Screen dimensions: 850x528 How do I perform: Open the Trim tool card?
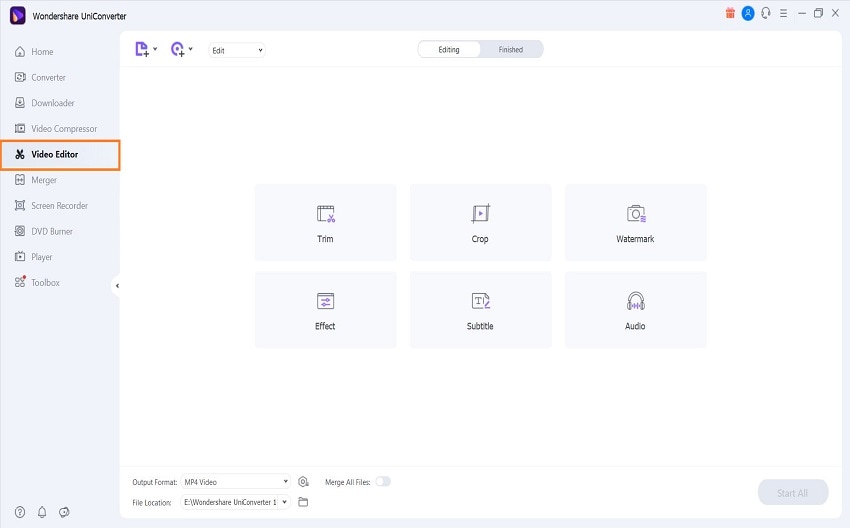tap(325, 223)
